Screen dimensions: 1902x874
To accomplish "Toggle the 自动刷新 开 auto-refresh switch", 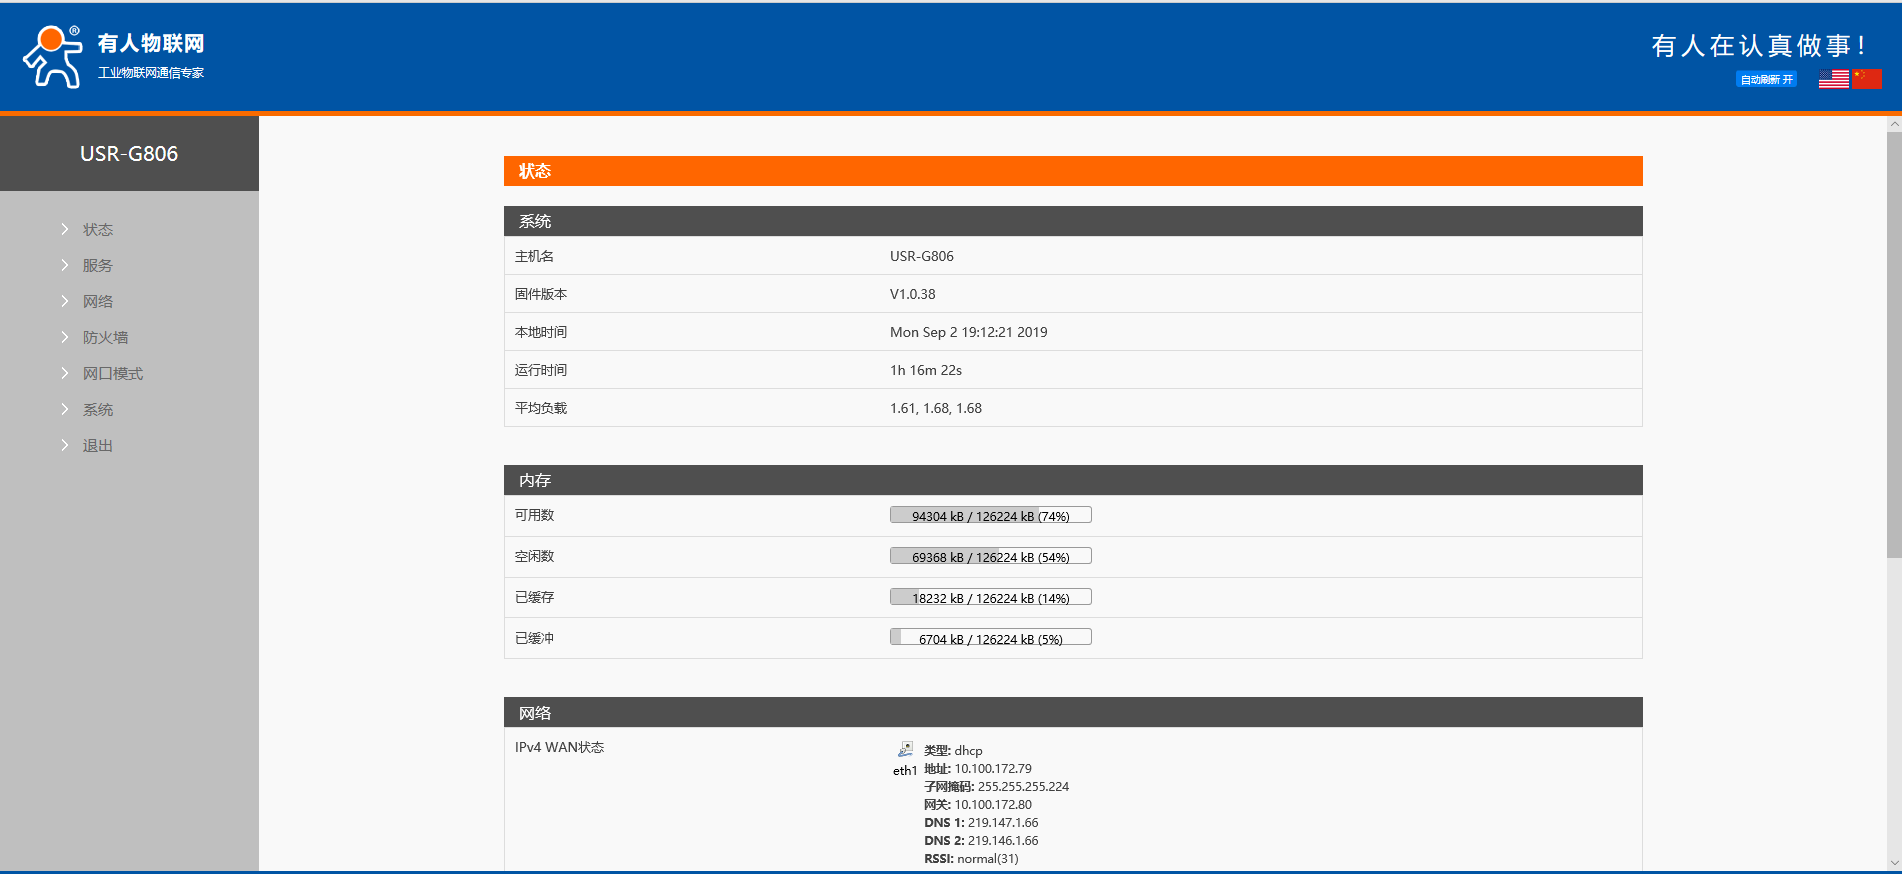I will [x=1766, y=80].
